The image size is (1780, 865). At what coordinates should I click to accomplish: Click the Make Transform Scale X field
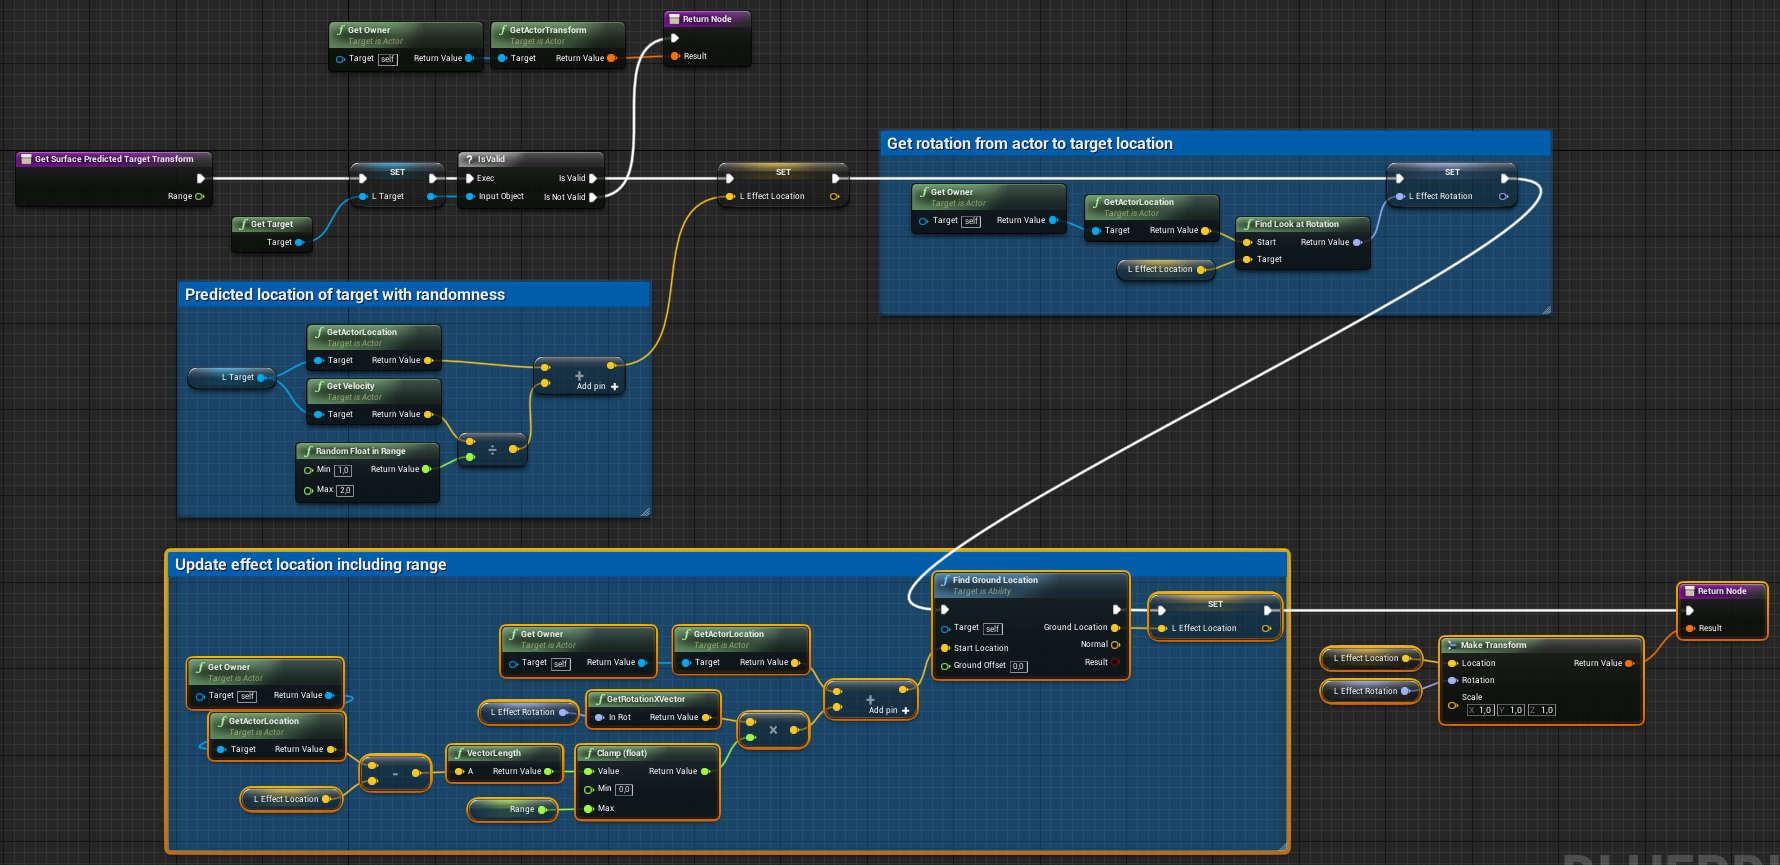pos(1480,710)
